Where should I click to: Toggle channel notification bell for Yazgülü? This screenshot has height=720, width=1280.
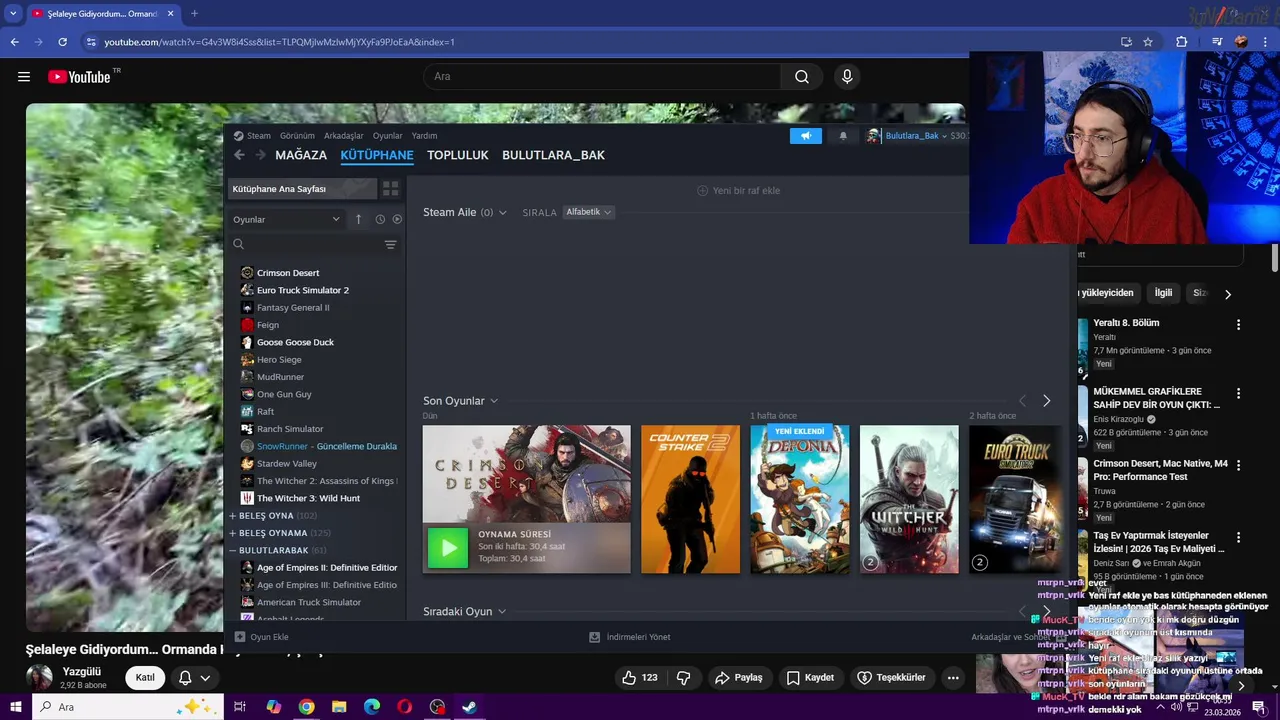pos(193,678)
